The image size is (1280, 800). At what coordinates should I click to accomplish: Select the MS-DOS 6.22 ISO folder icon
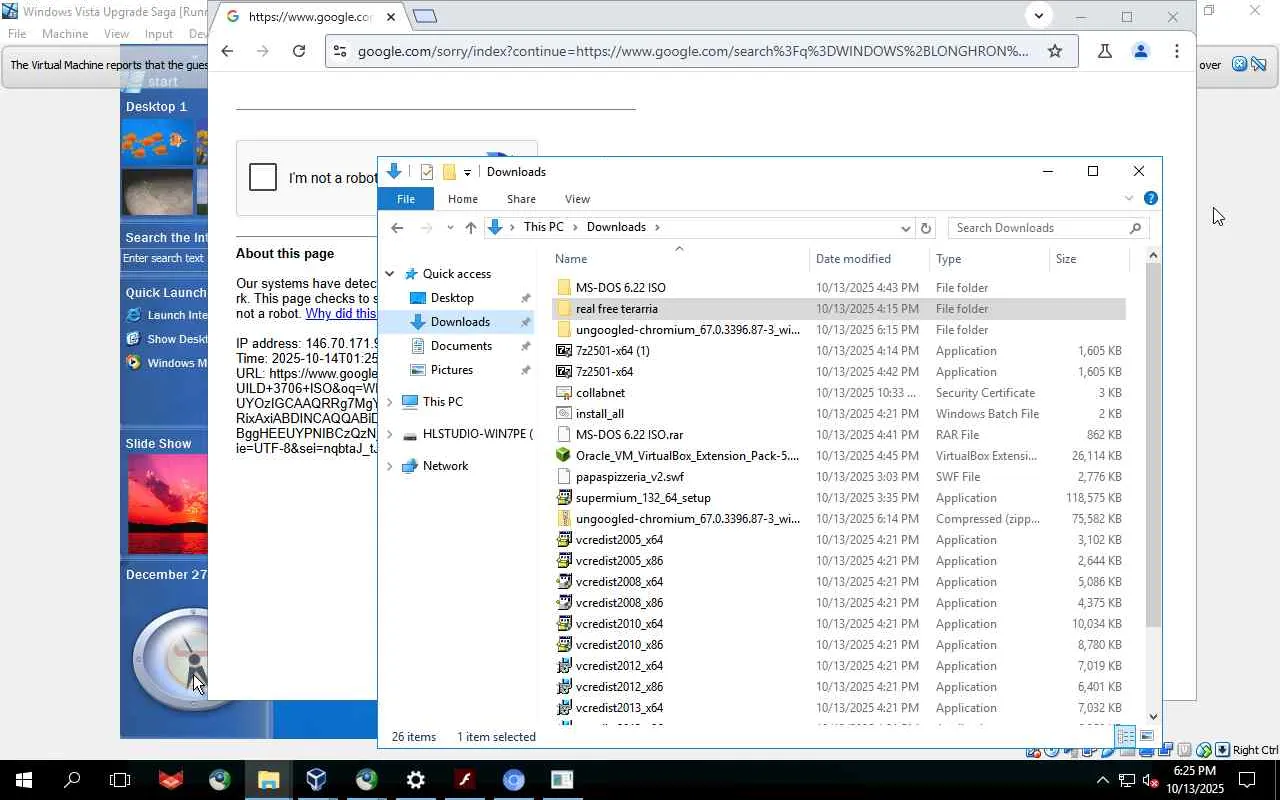point(563,288)
